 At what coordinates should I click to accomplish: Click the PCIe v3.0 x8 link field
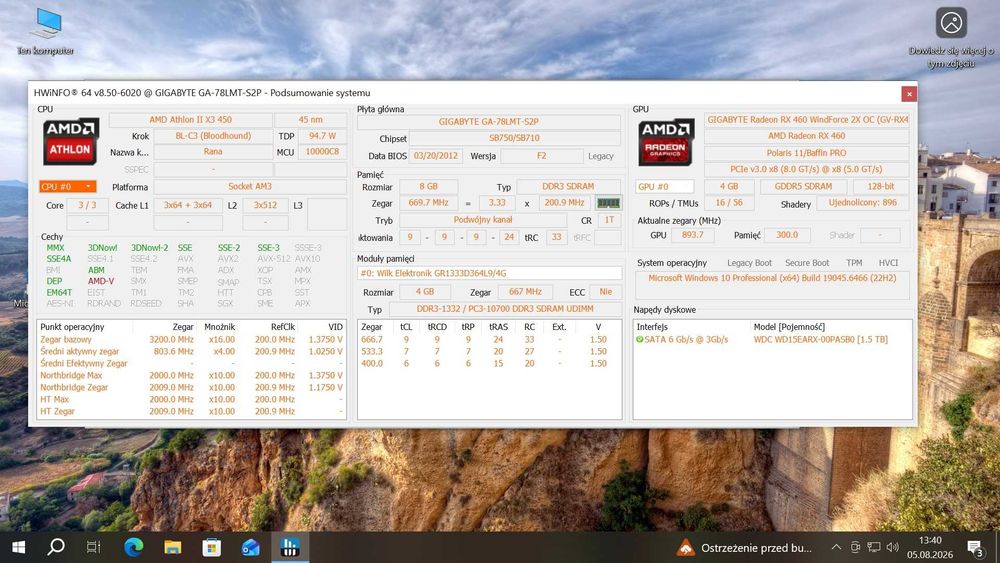pos(807,169)
